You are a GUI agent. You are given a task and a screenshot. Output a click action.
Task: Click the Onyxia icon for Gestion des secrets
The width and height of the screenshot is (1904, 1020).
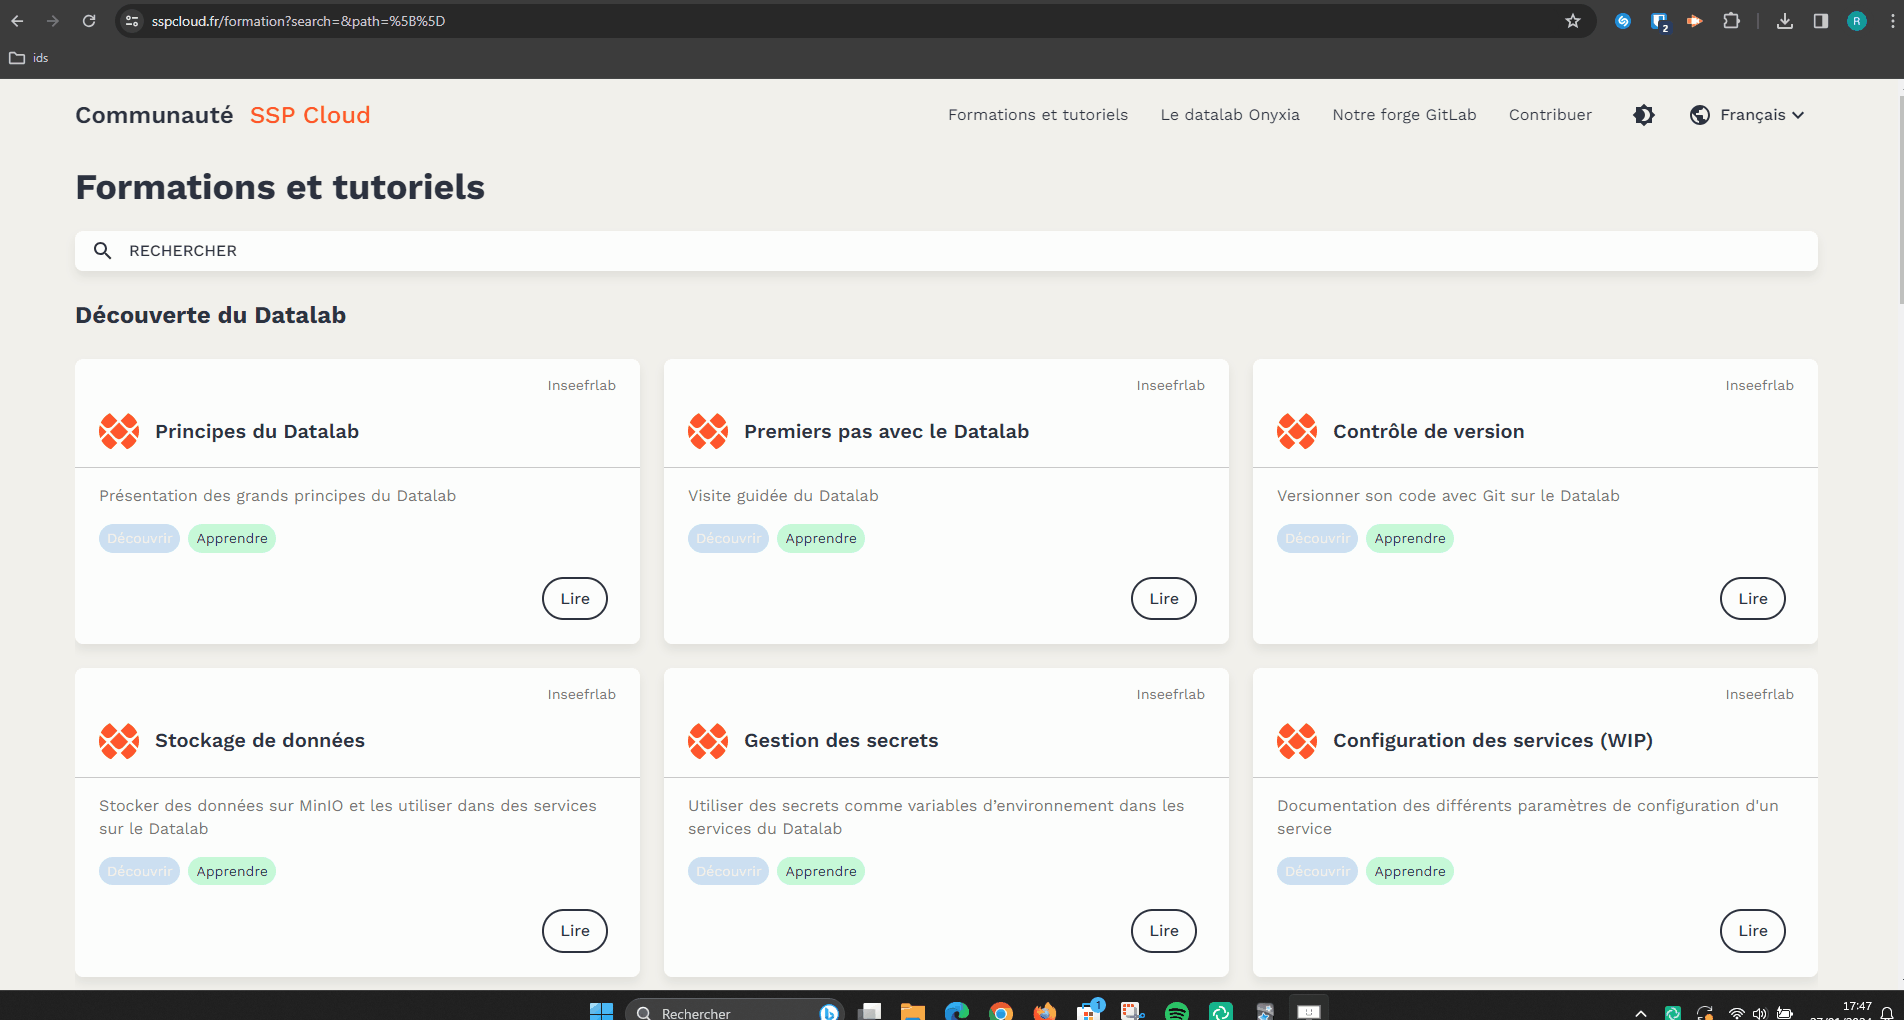coord(708,741)
